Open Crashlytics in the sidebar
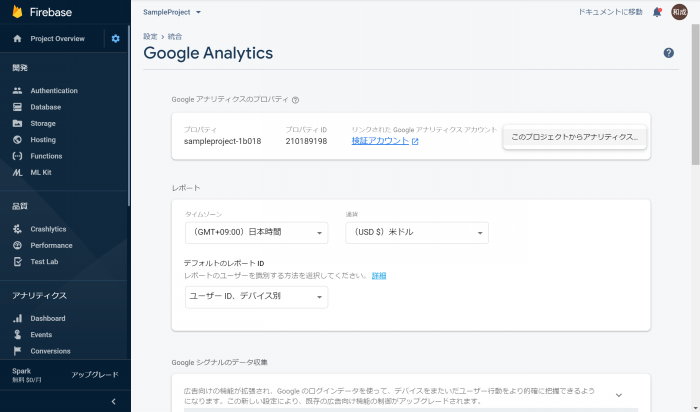 click(48, 229)
